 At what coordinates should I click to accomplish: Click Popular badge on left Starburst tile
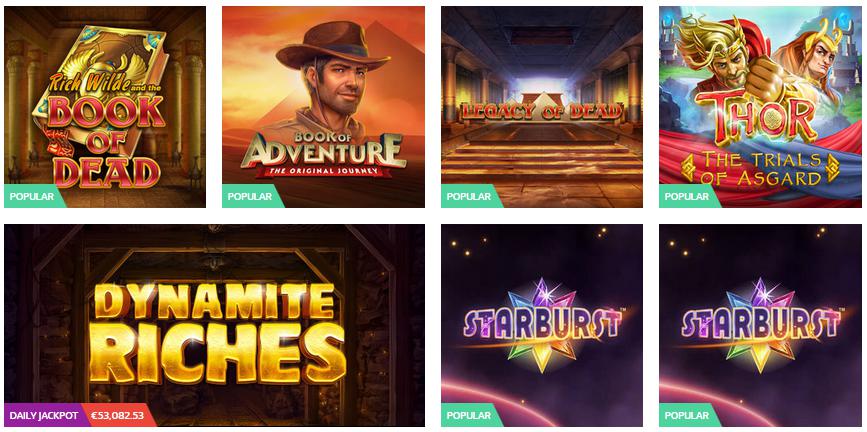tap(471, 415)
